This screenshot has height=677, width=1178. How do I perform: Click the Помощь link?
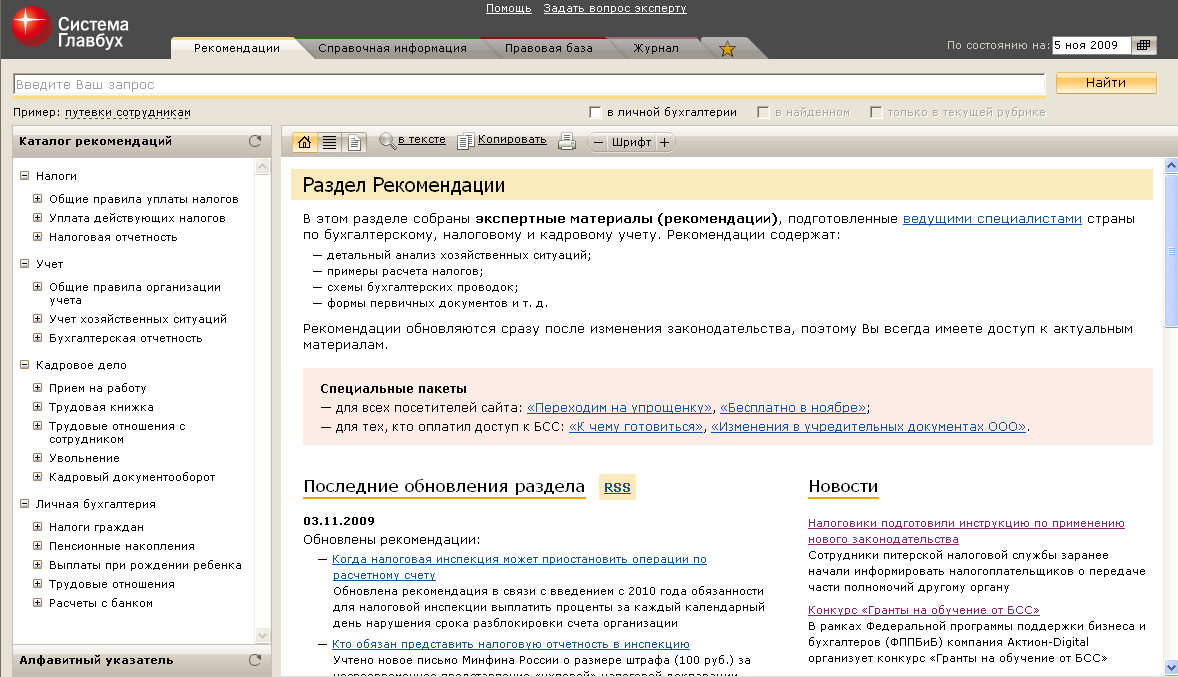tap(509, 8)
